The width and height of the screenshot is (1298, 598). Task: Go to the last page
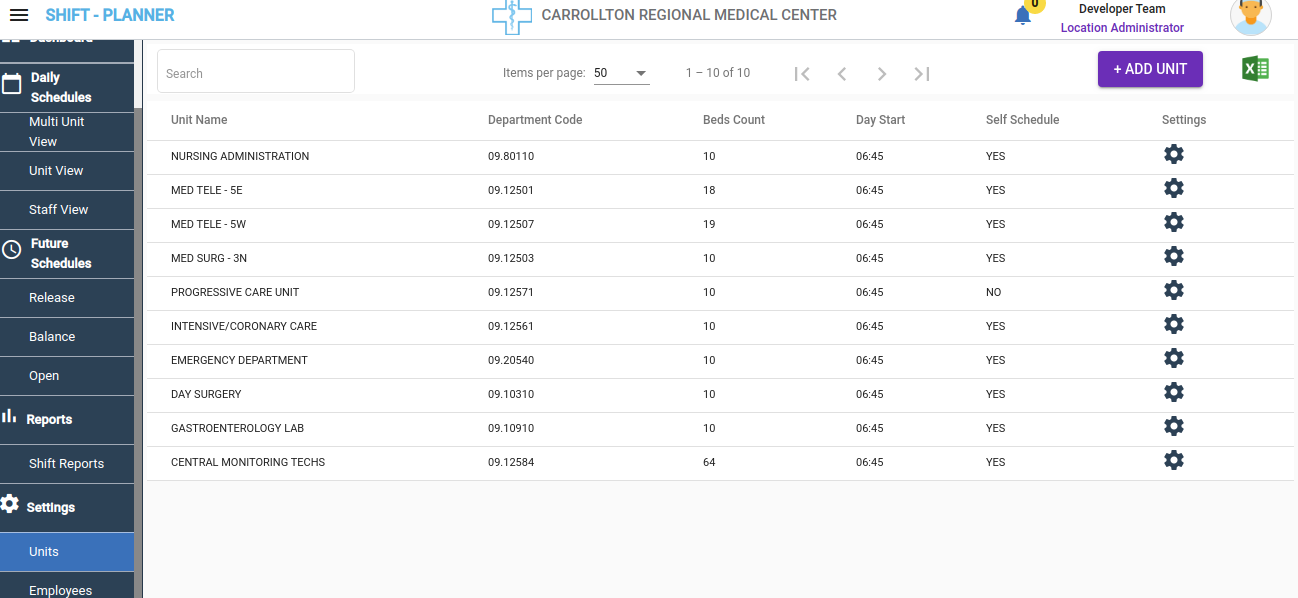[922, 73]
